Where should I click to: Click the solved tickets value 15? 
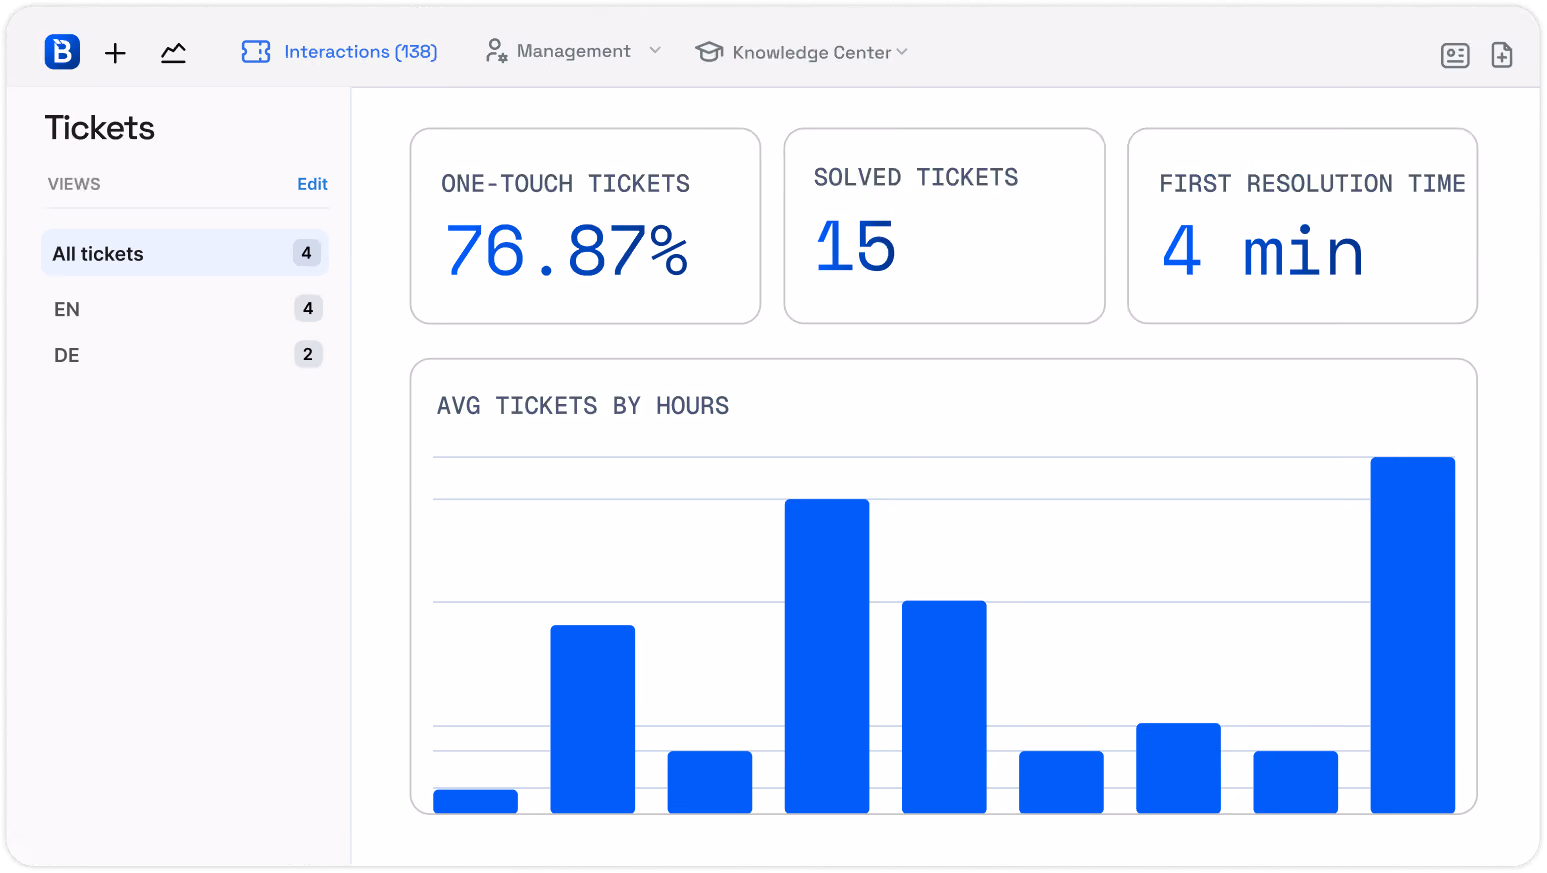tap(856, 246)
